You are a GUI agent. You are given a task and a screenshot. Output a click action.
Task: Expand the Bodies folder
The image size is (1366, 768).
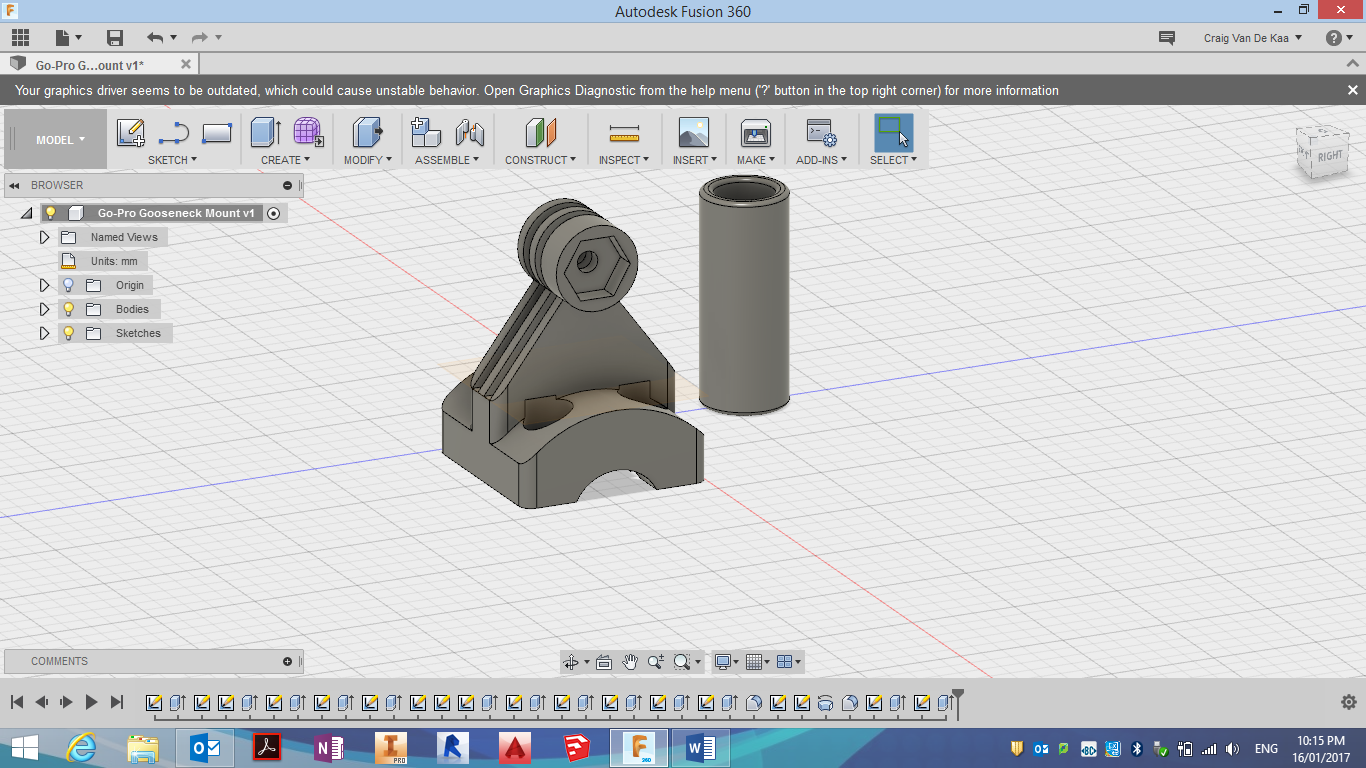pos(44,309)
